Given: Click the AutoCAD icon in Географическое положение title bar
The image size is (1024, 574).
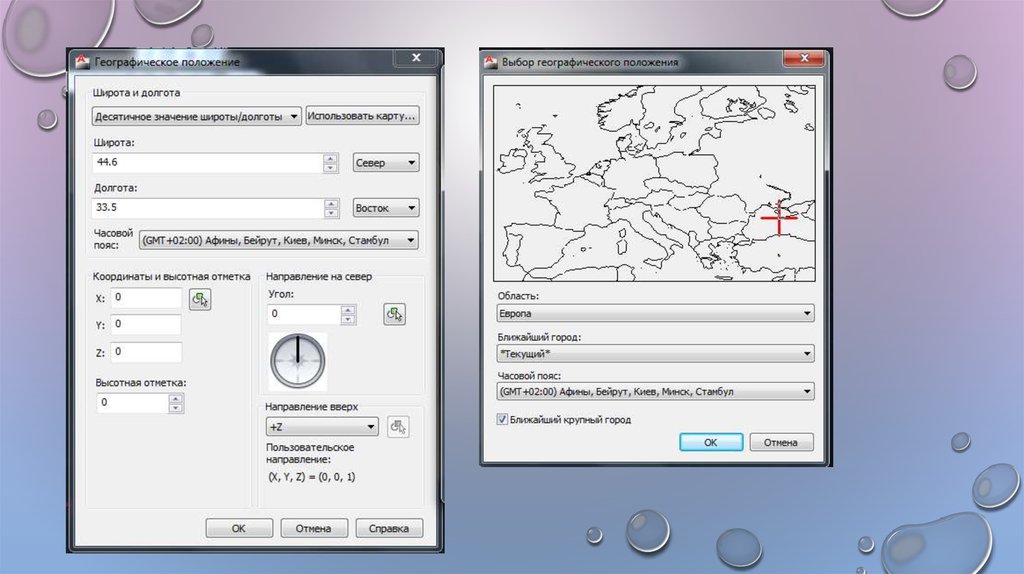Looking at the screenshot, I should (x=84, y=62).
